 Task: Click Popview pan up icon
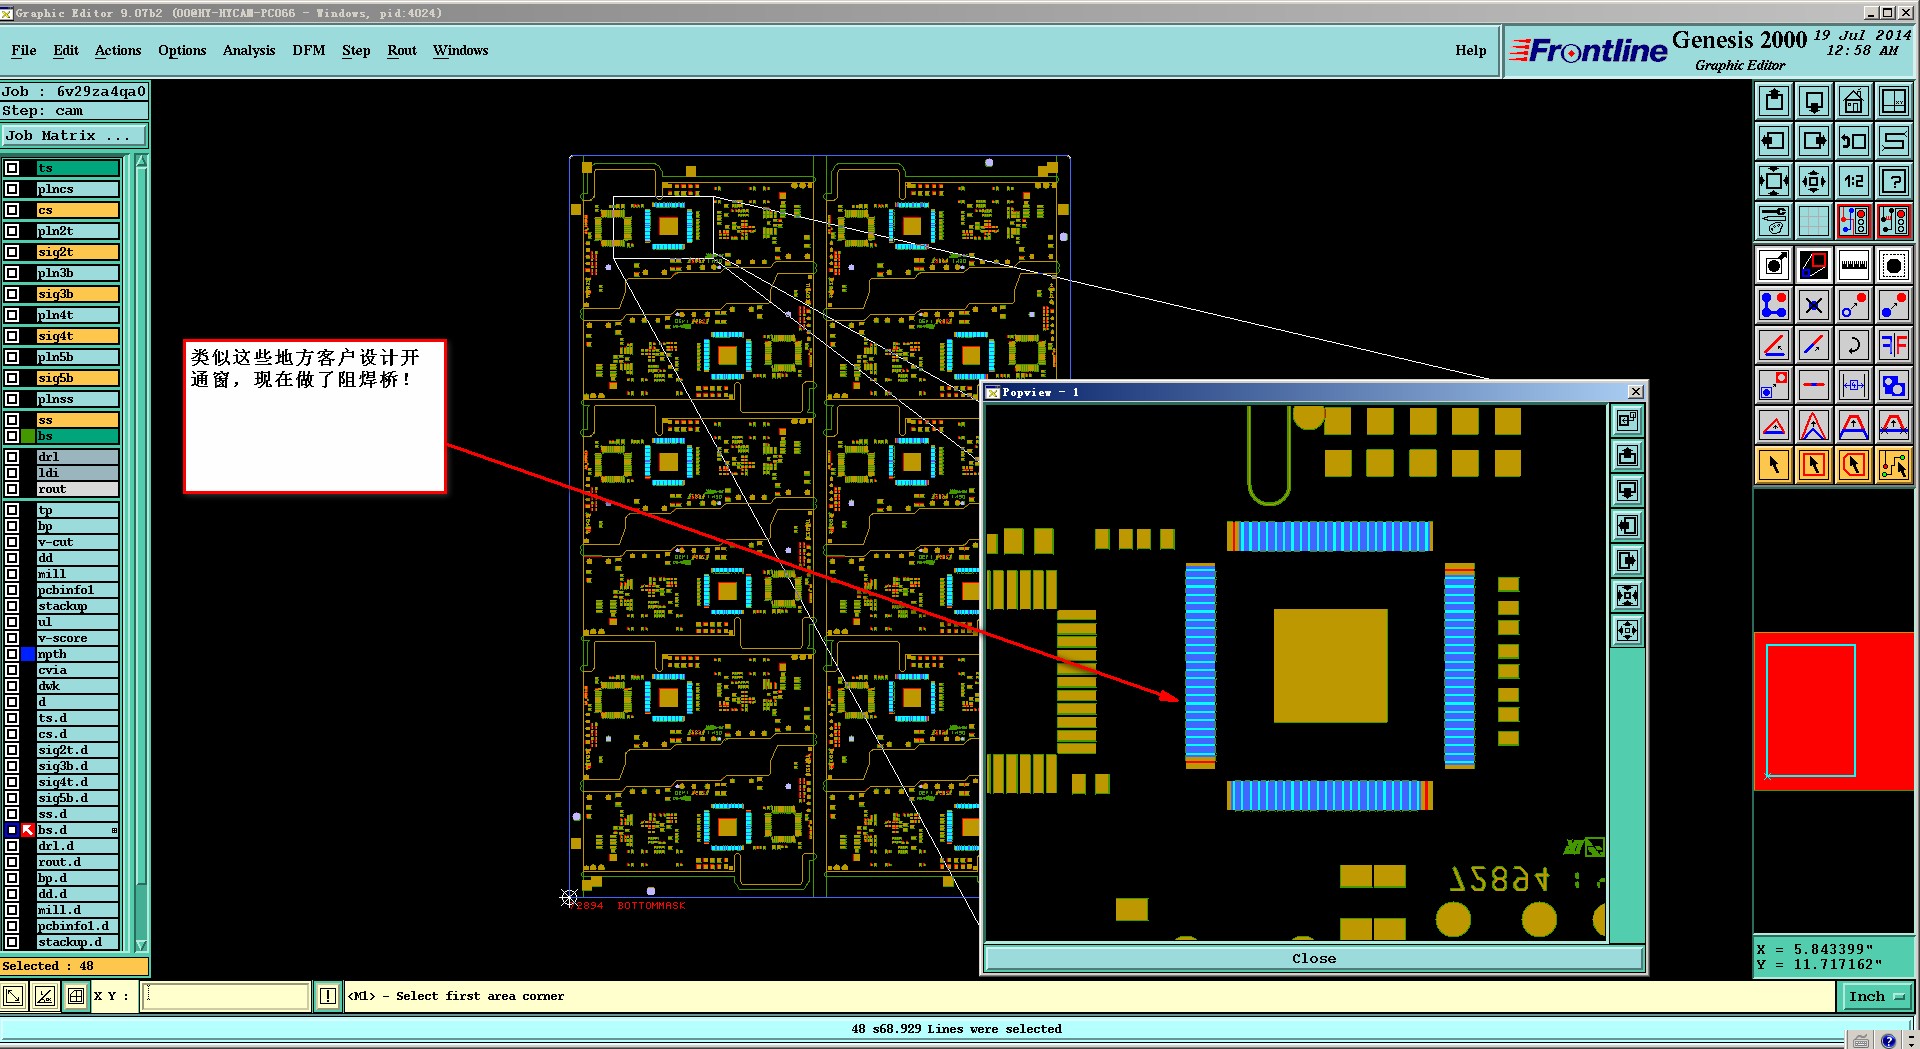(x=1628, y=456)
